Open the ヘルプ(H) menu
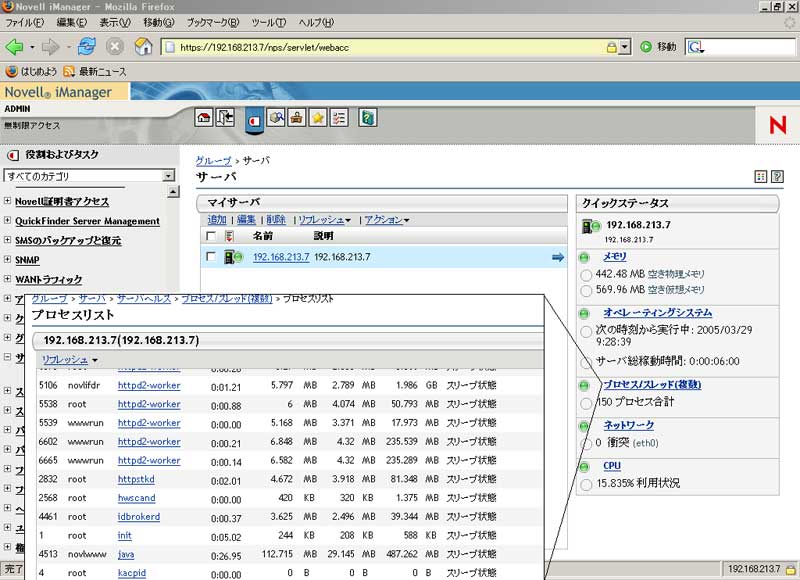This screenshot has height=580, width=800. [316, 22]
